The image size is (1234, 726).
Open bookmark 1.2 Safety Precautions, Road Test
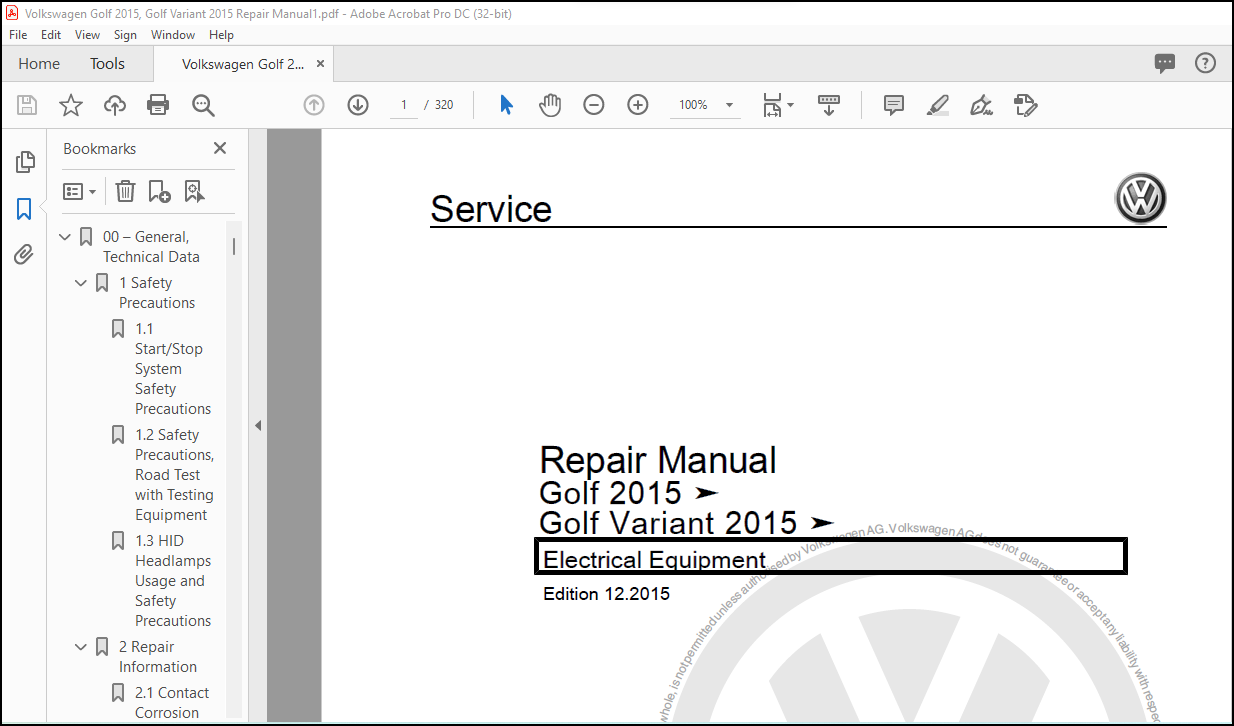click(174, 475)
